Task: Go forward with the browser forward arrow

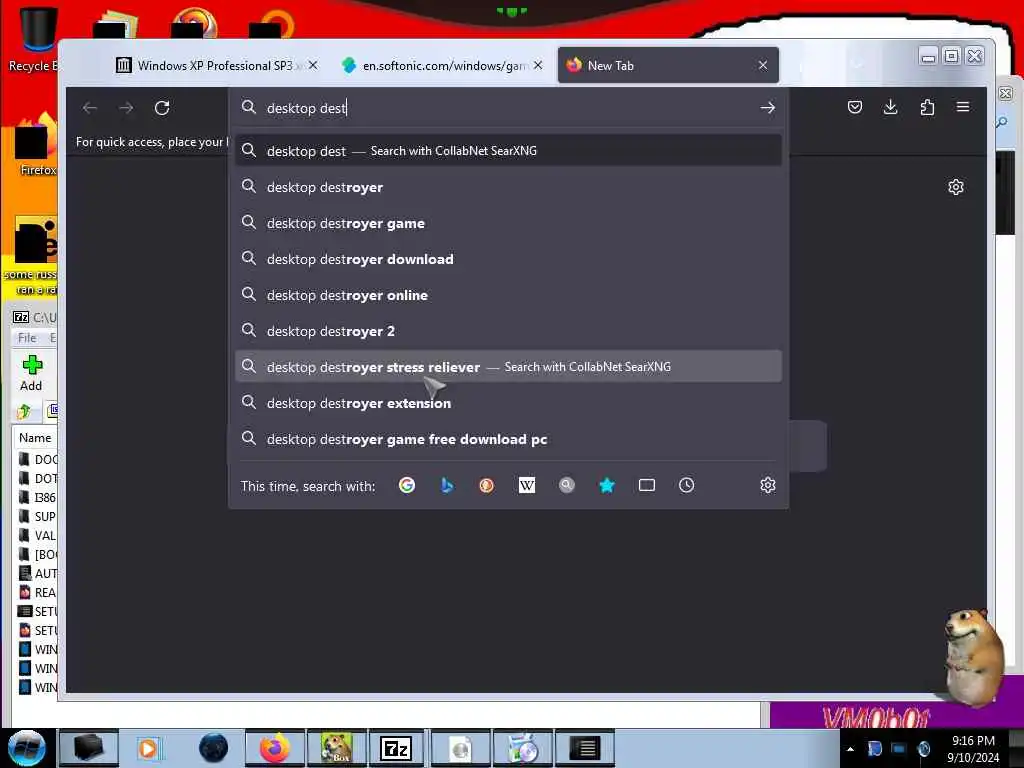Action: click(x=126, y=108)
